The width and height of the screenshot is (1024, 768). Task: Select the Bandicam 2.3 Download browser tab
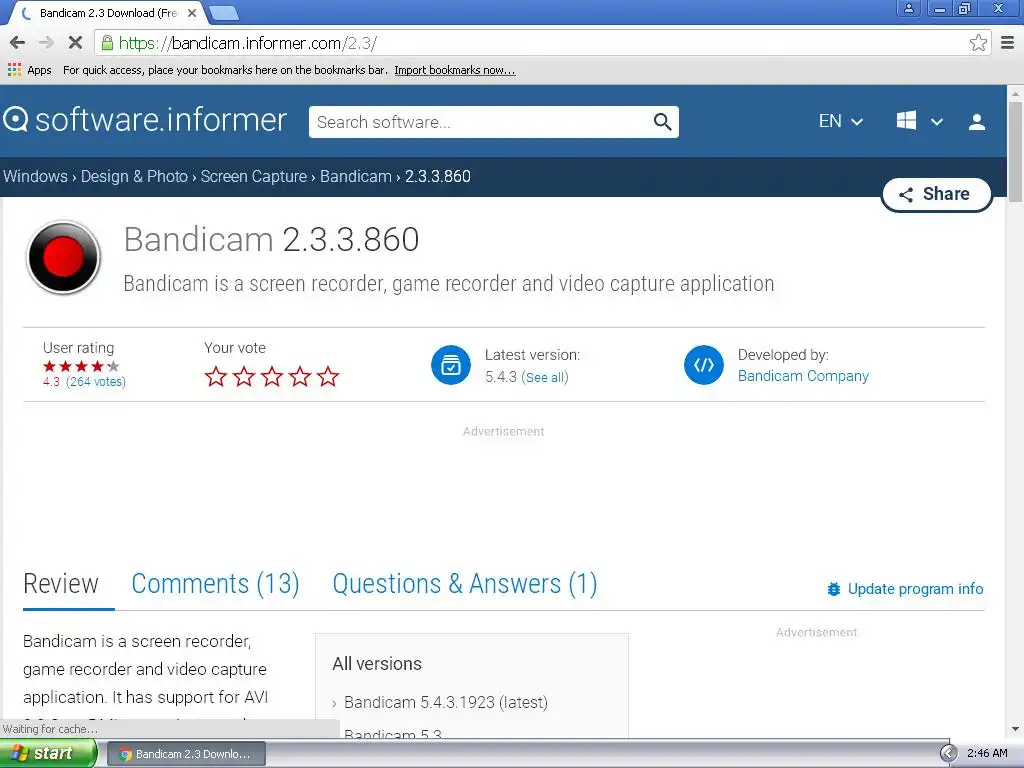pos(108,13)
